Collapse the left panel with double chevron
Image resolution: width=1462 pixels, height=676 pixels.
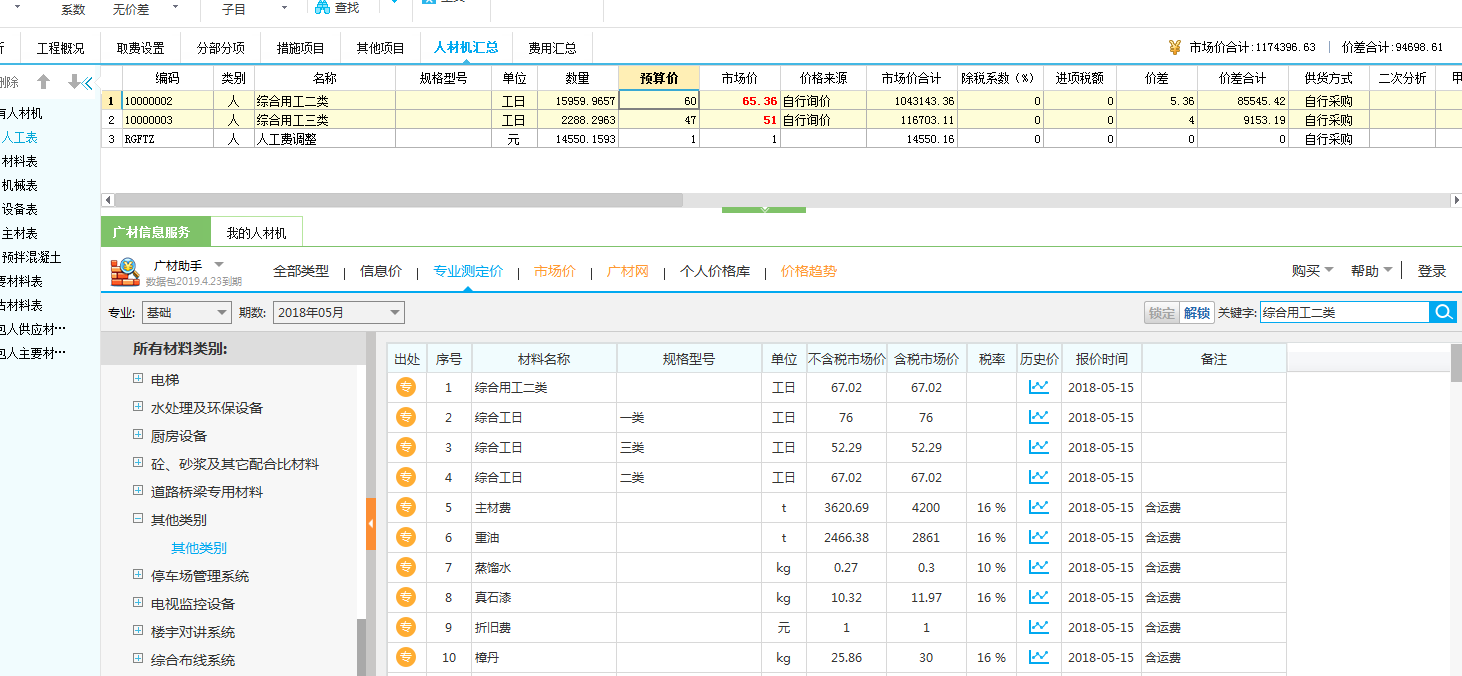click(87, 82)
